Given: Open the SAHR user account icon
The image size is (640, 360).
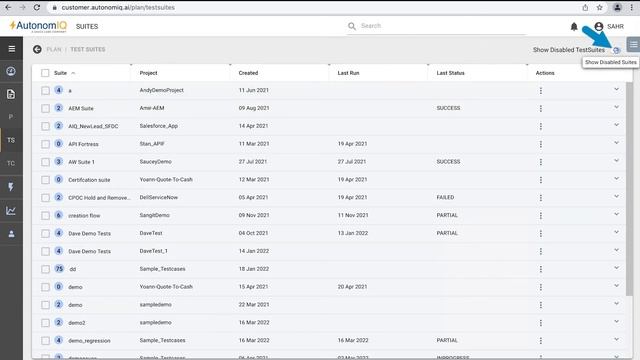Looking at the screenshot, I should coord(599,27).
